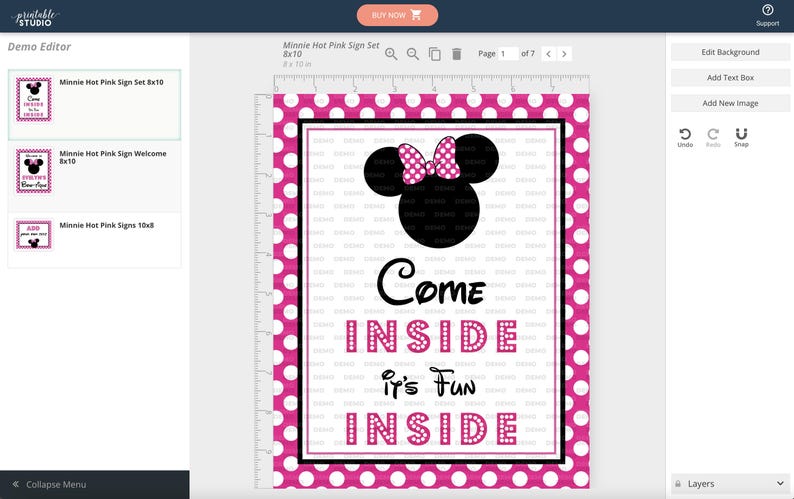
Task: Select the first pink INSIDE text on canvas
Action: coord(431,336)
